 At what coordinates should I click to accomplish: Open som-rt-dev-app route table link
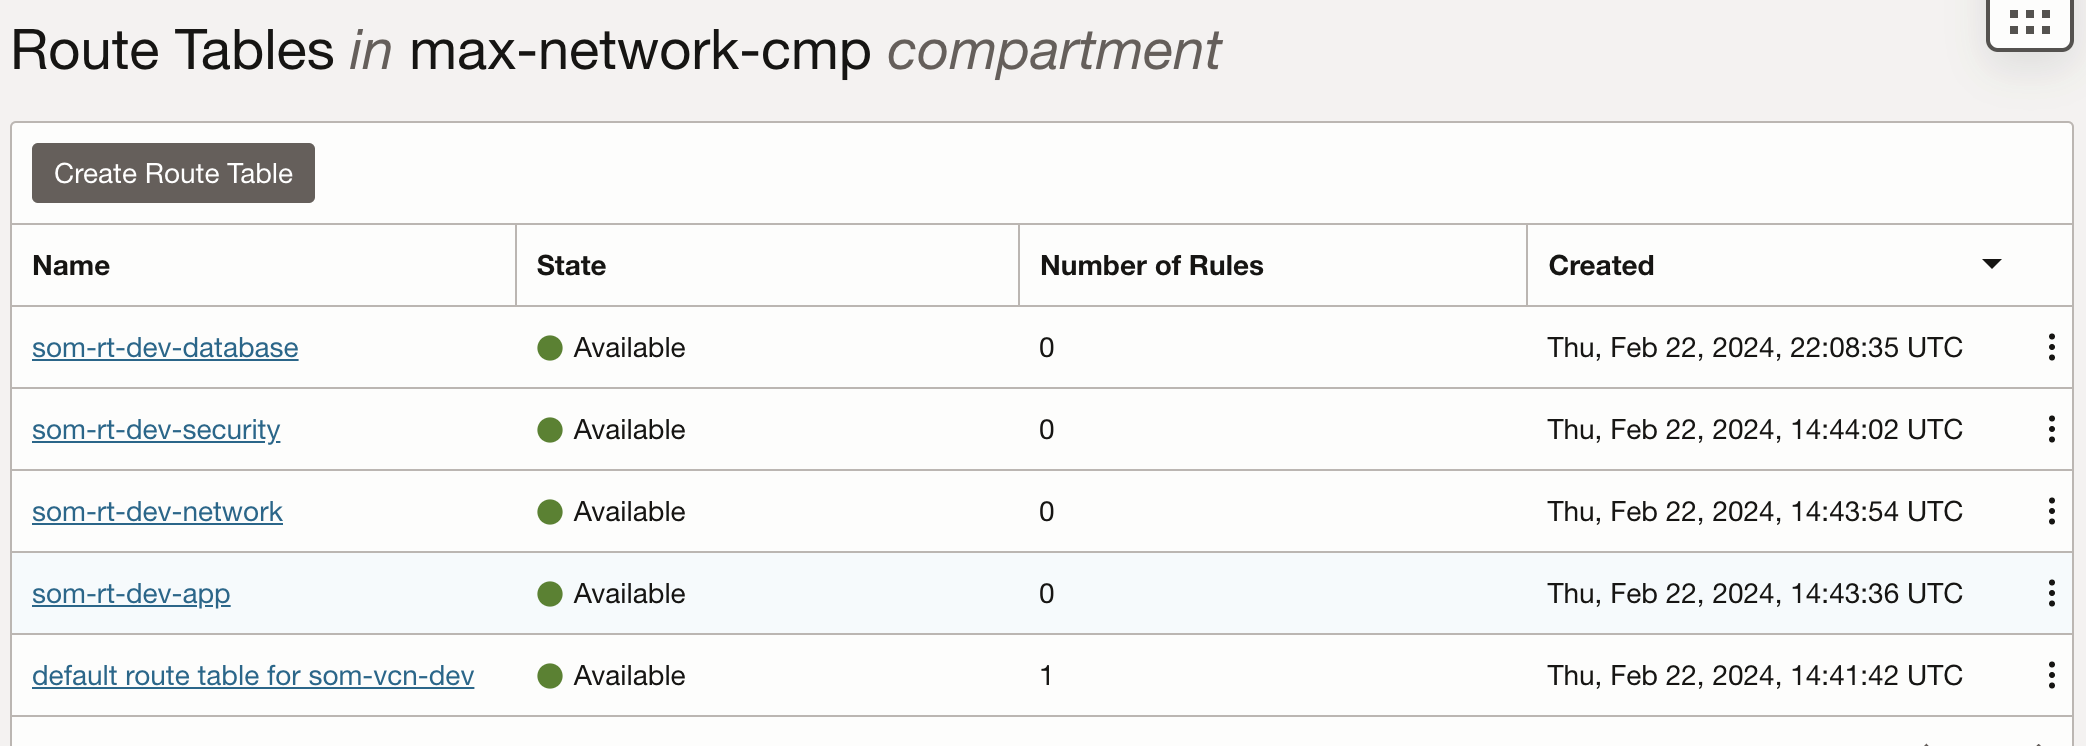(131, 594)
